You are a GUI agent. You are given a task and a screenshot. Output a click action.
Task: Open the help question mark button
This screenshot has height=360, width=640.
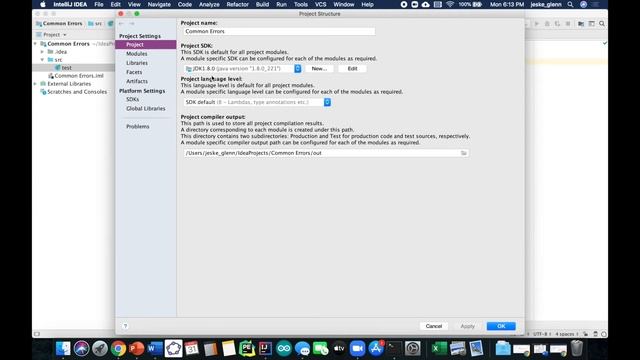coord(125,326)
